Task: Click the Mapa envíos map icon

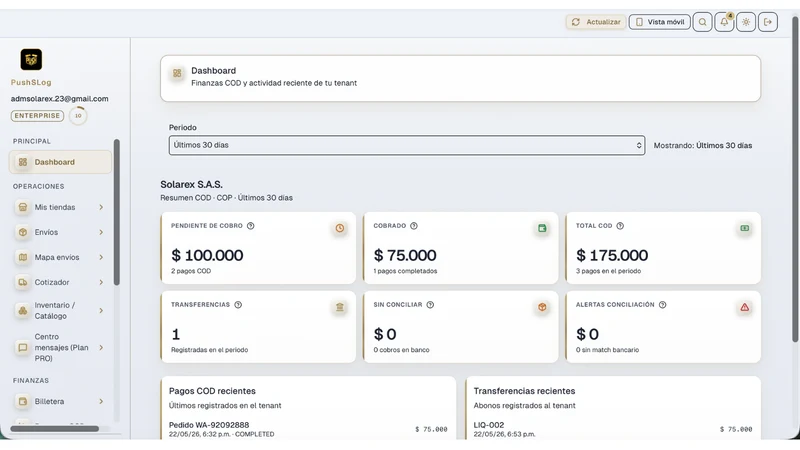Action: click(x=22, y=257)
